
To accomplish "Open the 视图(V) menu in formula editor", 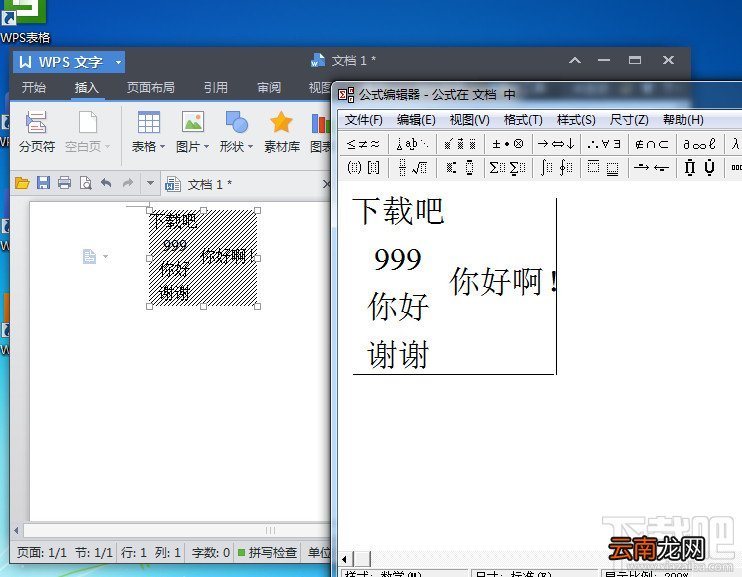I will (x=469, y=120).
